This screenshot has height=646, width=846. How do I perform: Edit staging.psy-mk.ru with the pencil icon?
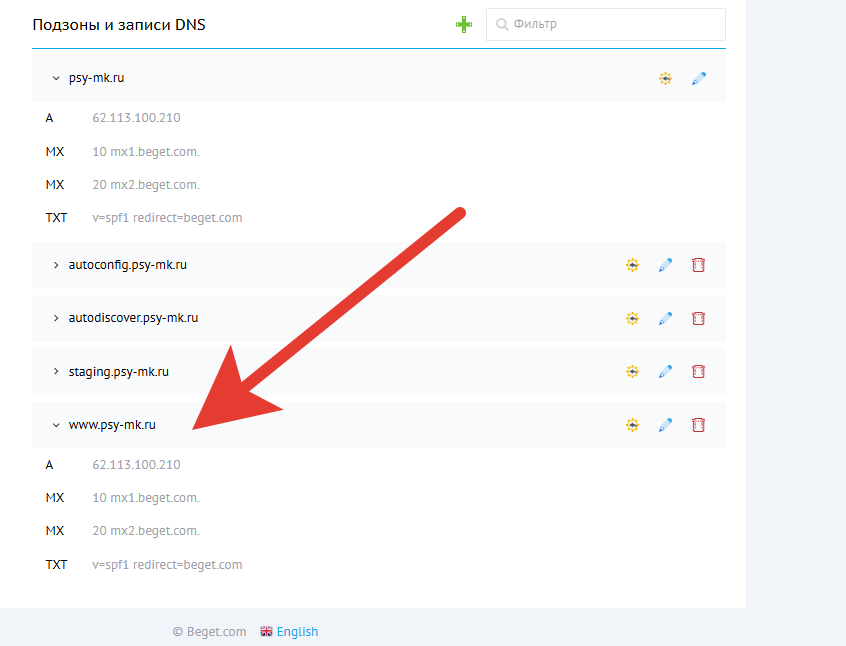[x=665, y=371]
